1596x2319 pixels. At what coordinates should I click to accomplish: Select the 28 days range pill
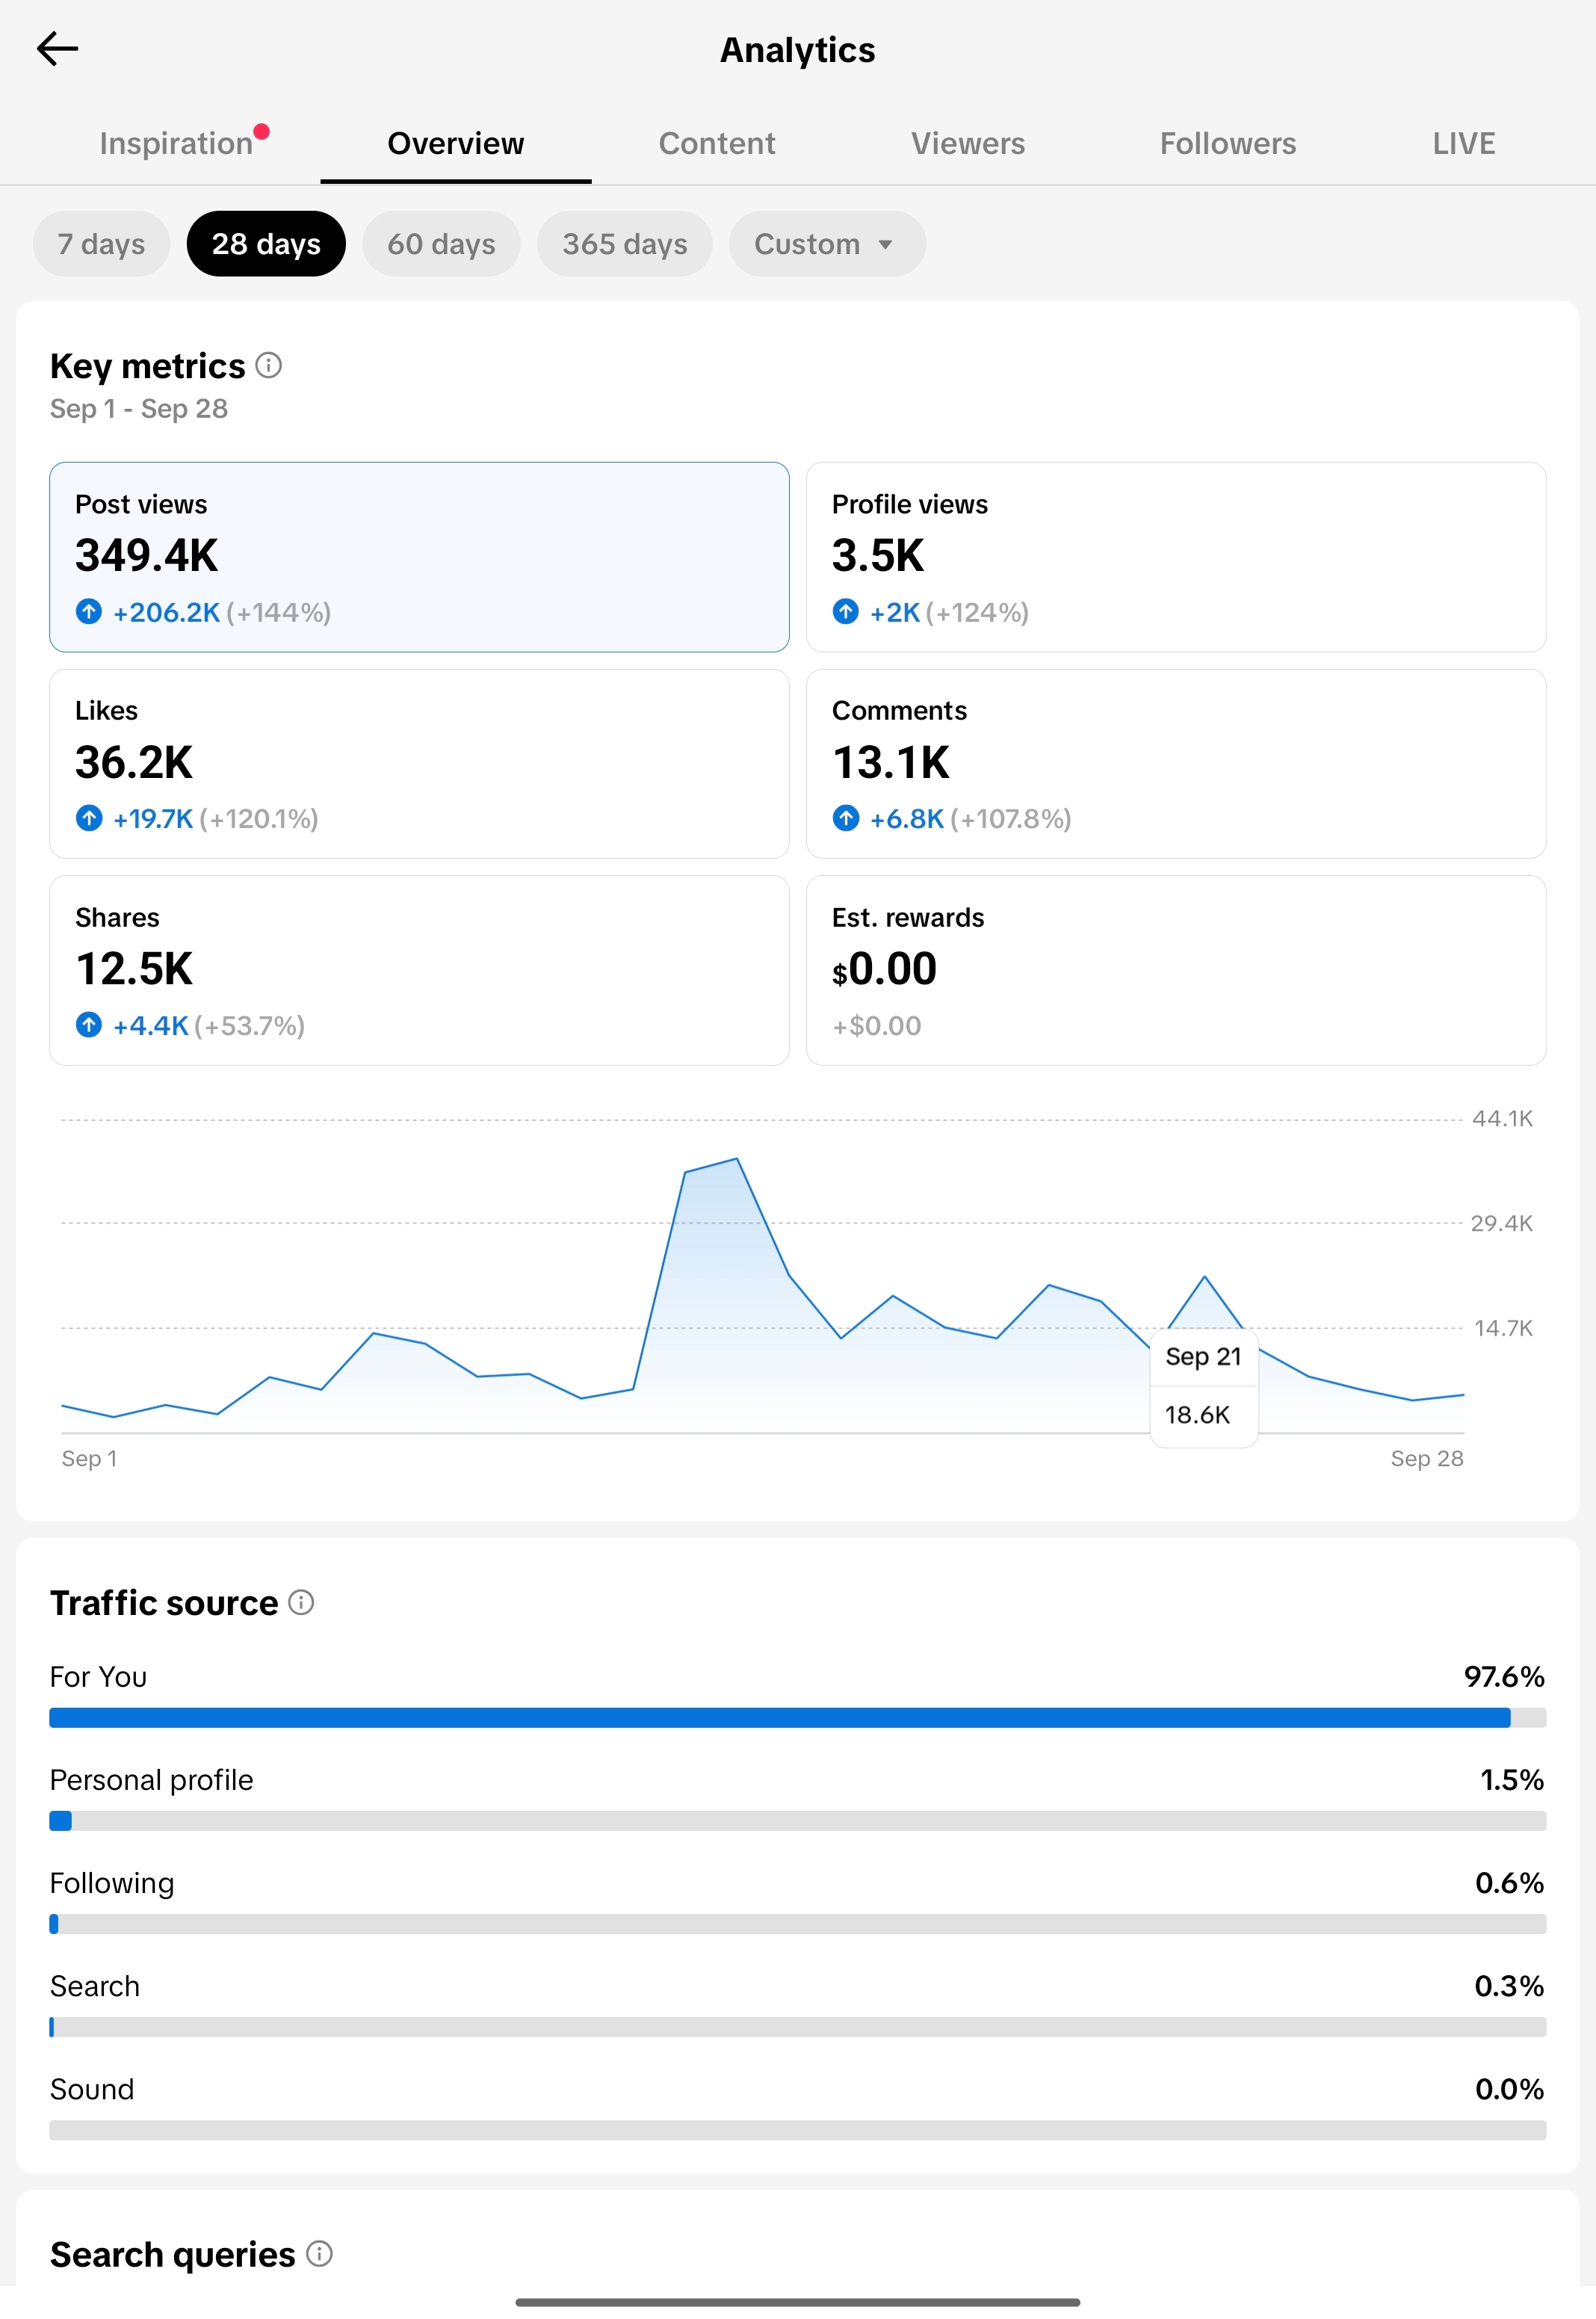coord(266,243)
